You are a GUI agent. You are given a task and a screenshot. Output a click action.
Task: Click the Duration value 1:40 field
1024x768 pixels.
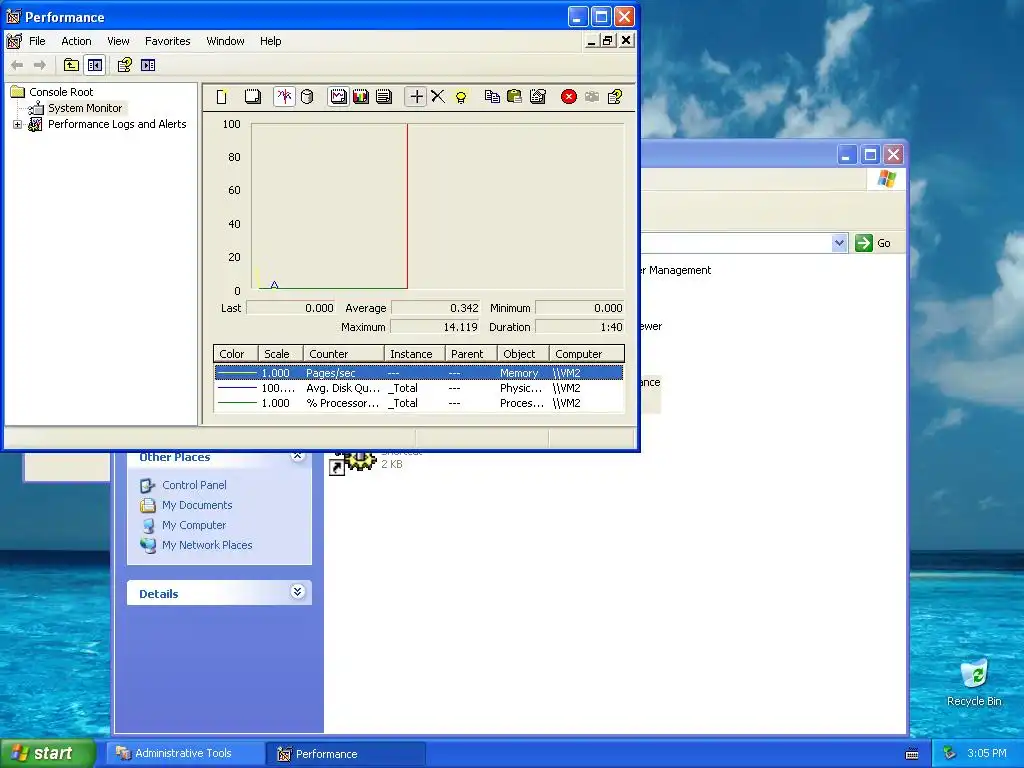(x=580, y=327)
